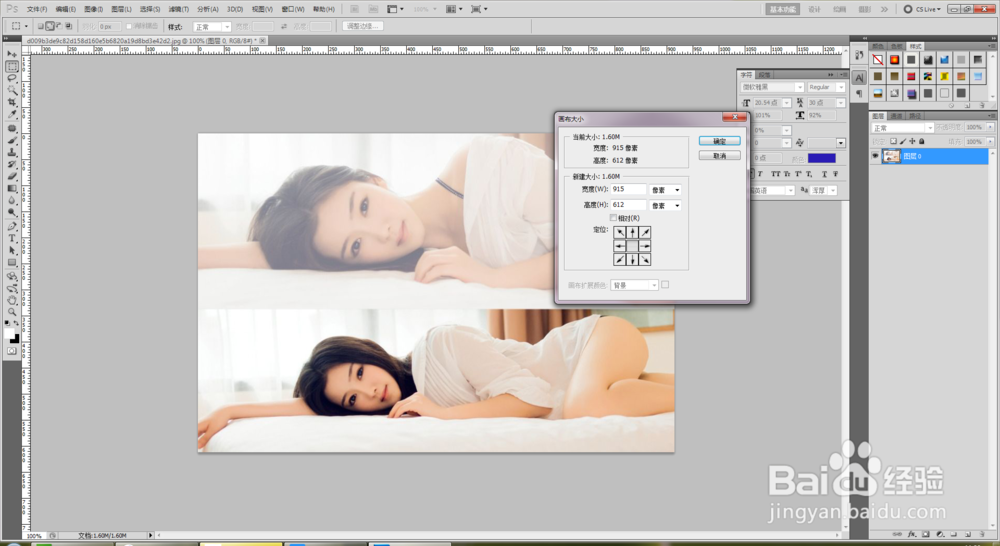Screen dimensions: 1000x546
Task: Click the 调整边缘 refine edge button
Action: [363, 26]
